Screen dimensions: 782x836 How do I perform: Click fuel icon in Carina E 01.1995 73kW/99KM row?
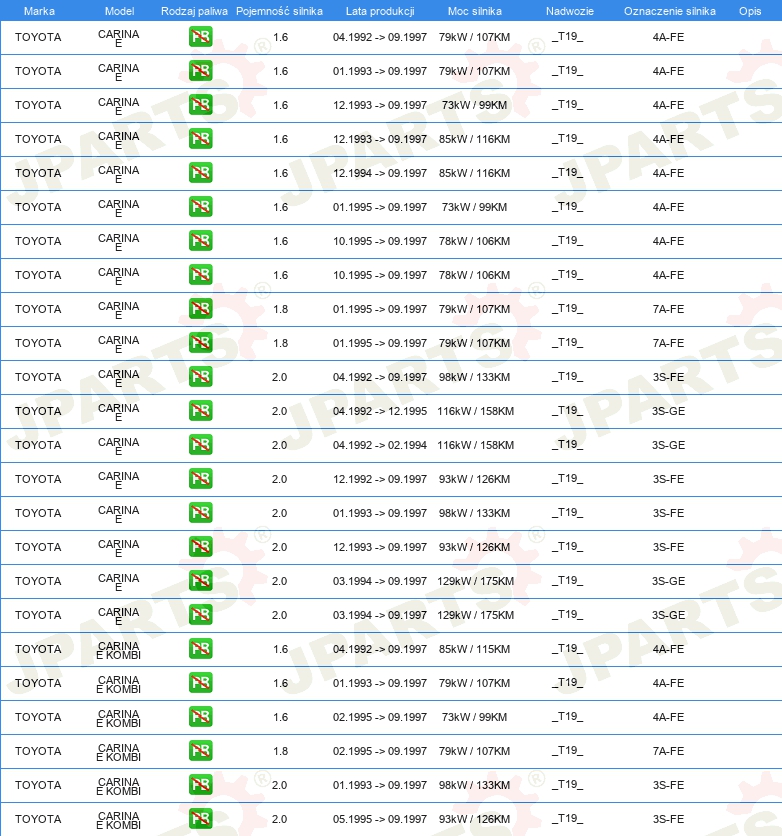tap(200, 207)
